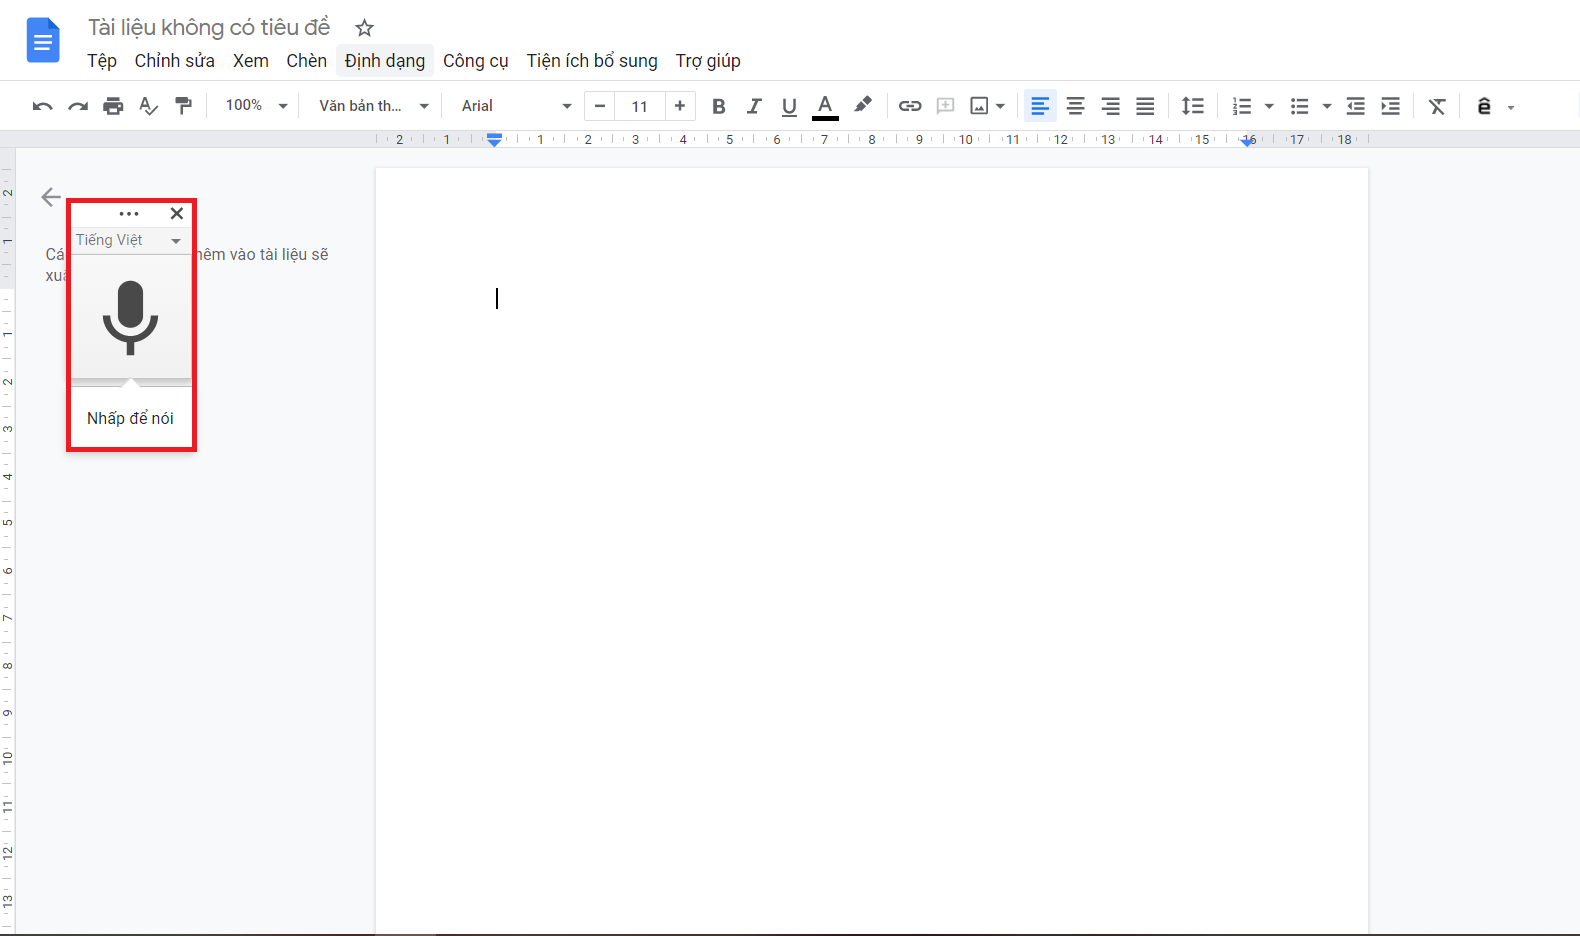This screenshot has height=936, width=1580.
Task: Toggle underline formatting
Action: pyautogui.click(x=789, y=106)
